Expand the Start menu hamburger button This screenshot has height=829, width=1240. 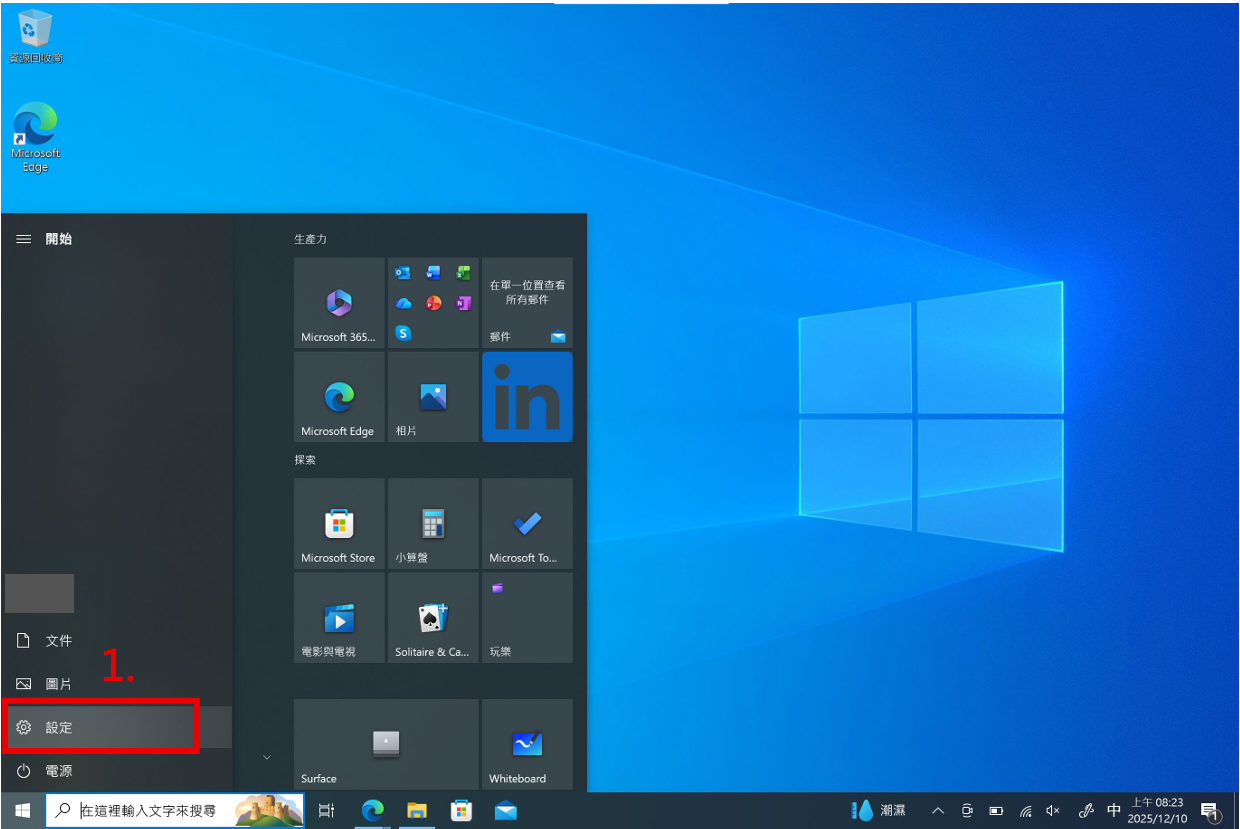click(23, 239)
